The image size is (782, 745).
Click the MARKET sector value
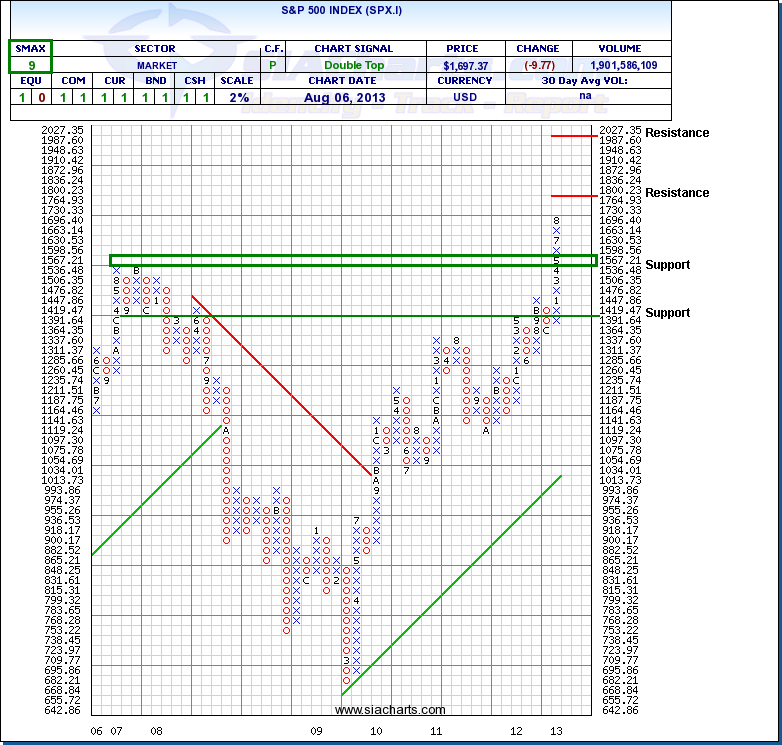tap(155, 64)
